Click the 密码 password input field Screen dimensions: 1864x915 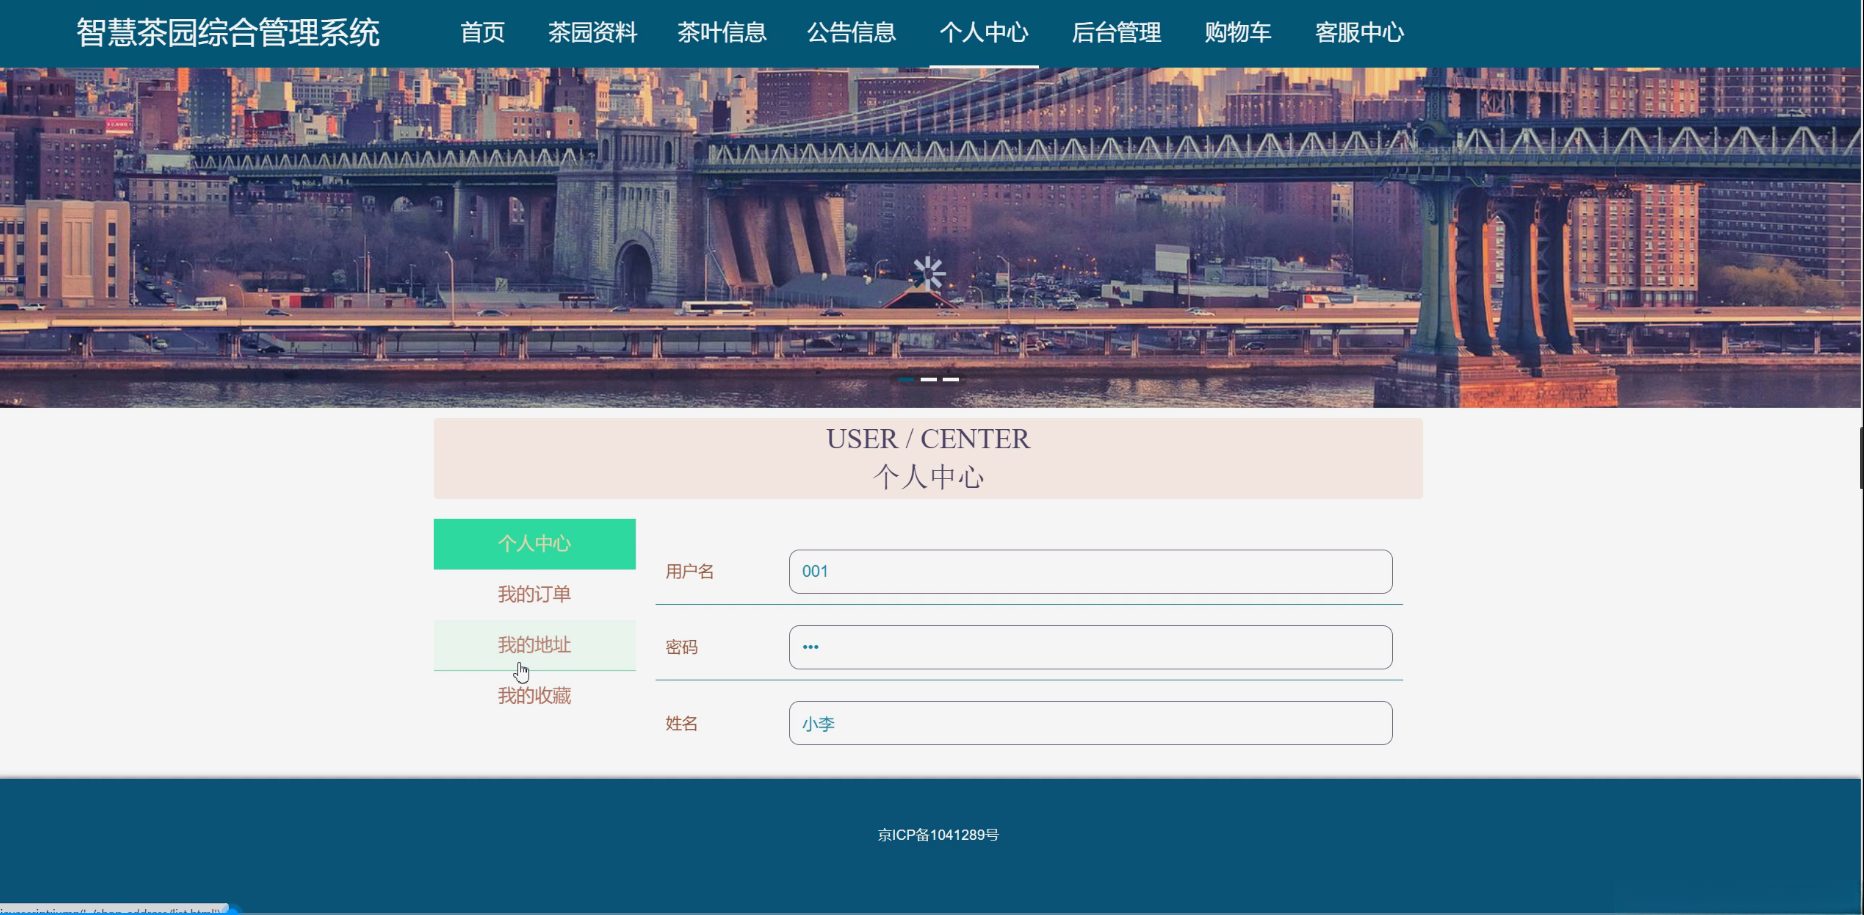click(x=1090, y=647)
